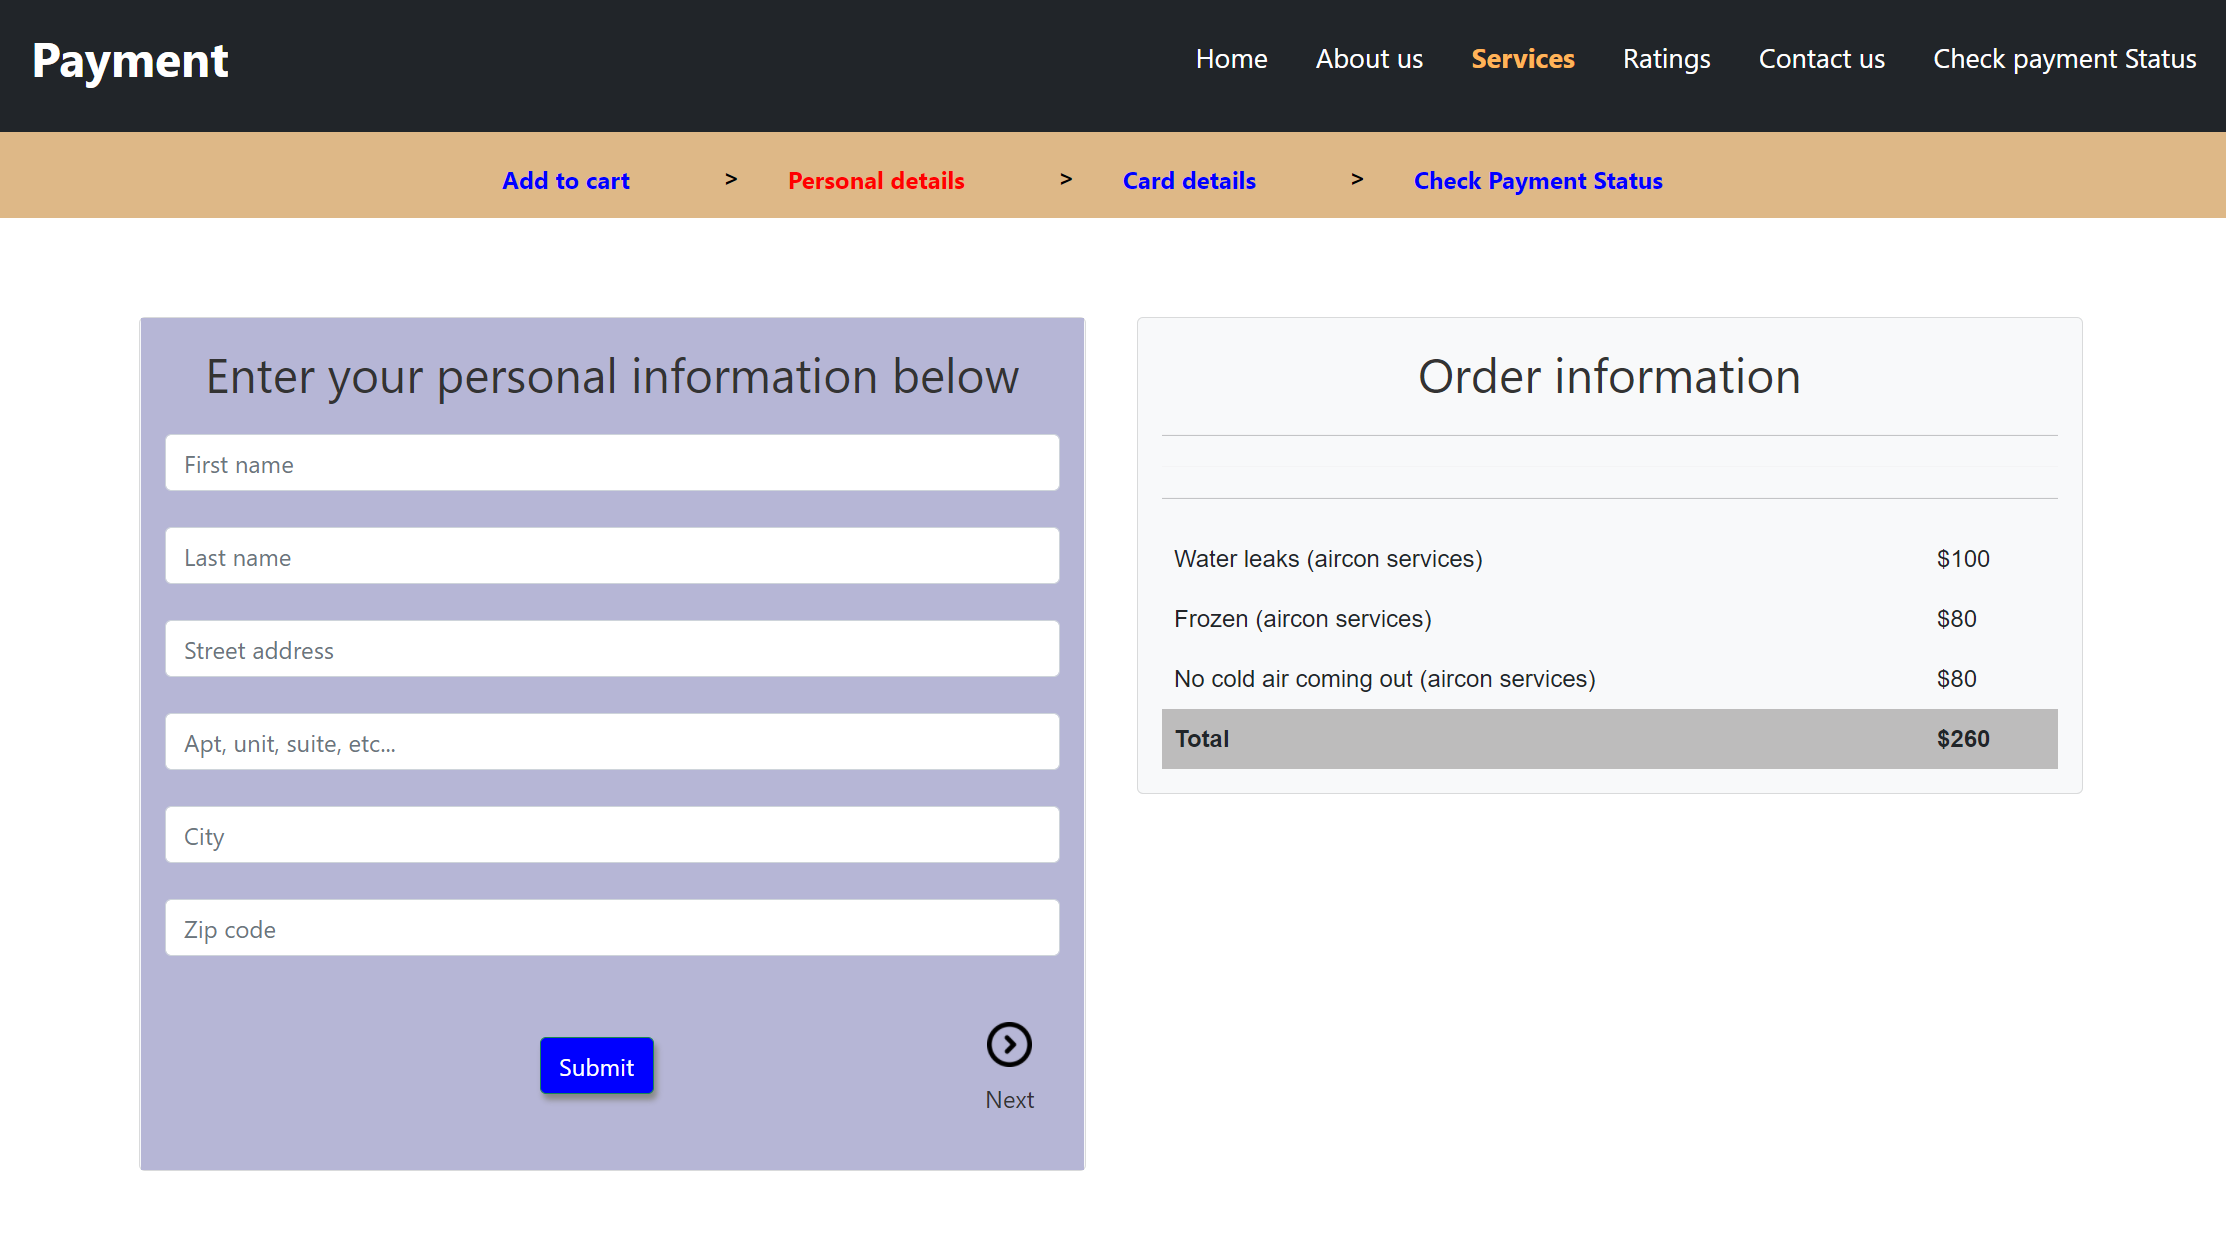Image resolution: width=2226 pixels, height=1243 pixels.
Task: Click the Next circled arrow icon
Action: 1009,1044
